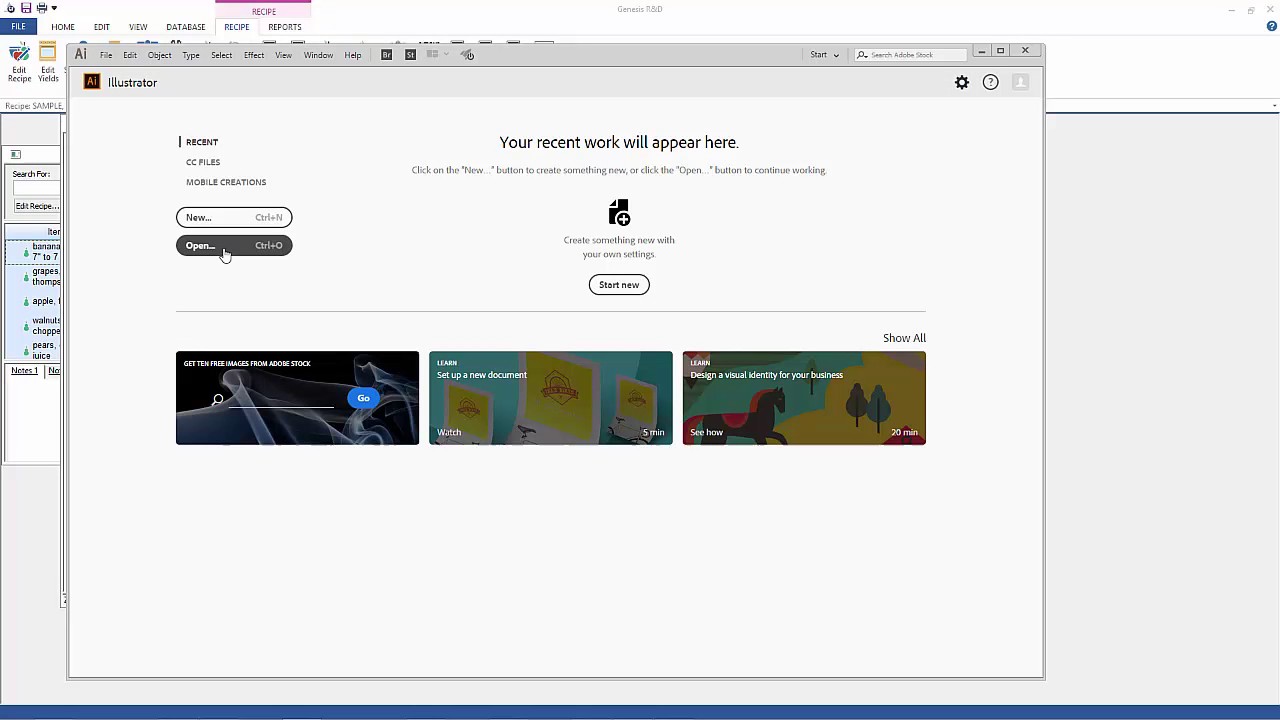Open the Type menu in Illustrator

point(191,55)
